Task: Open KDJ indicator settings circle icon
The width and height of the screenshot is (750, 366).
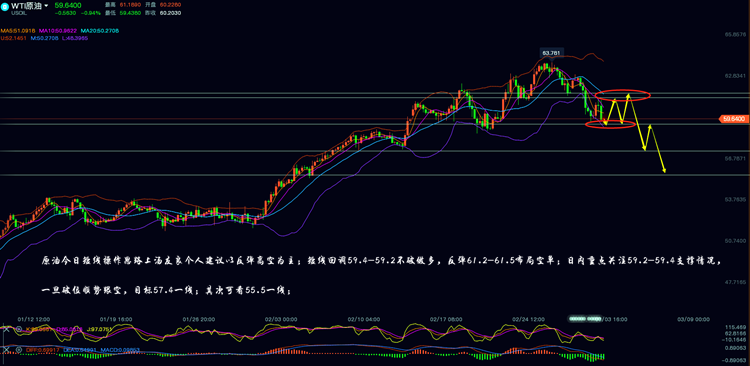Action: click(x=19, y=329)
